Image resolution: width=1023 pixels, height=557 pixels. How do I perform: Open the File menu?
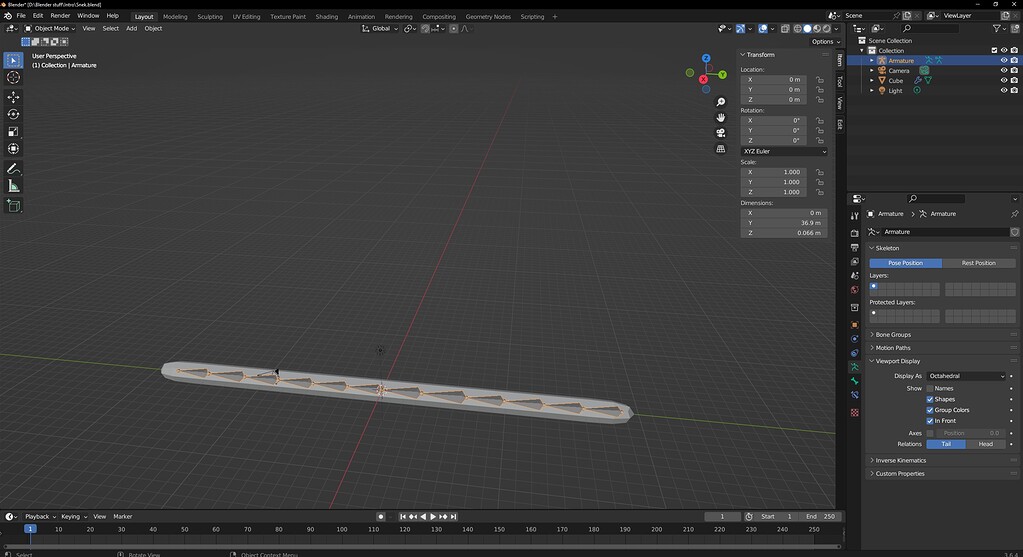tap(21, 16)
